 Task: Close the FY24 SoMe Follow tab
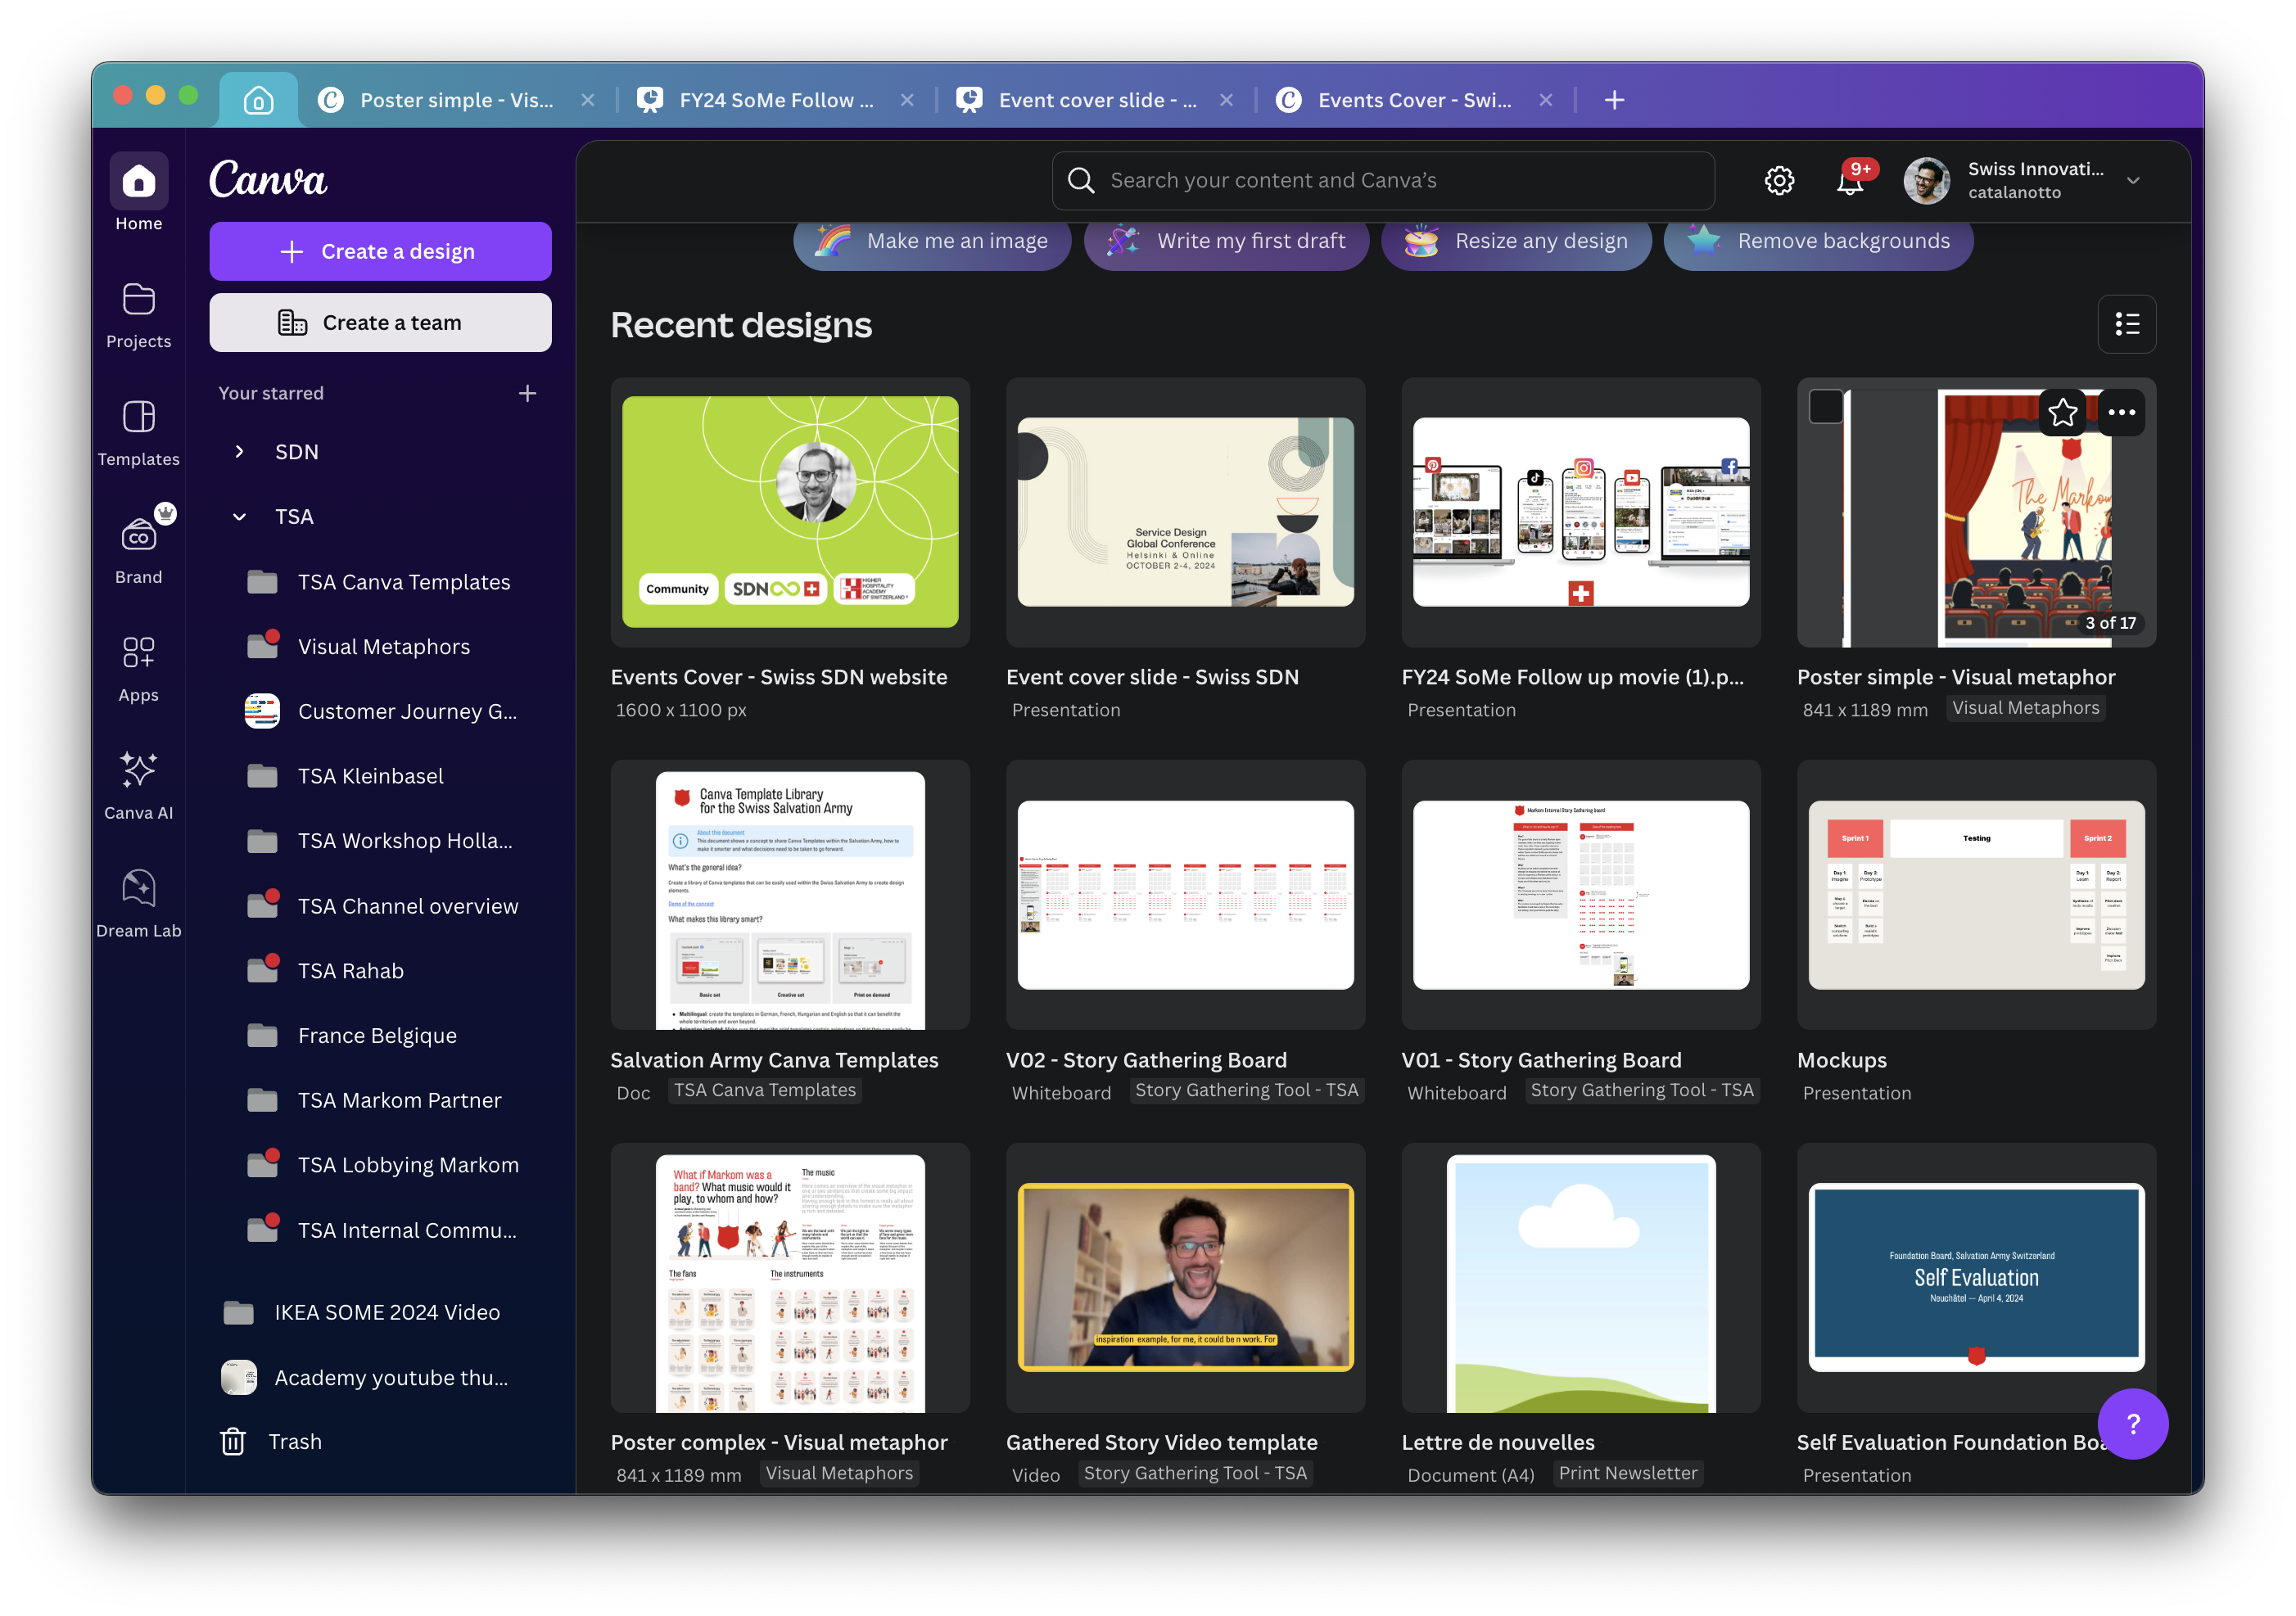click(x=907, y=100)
